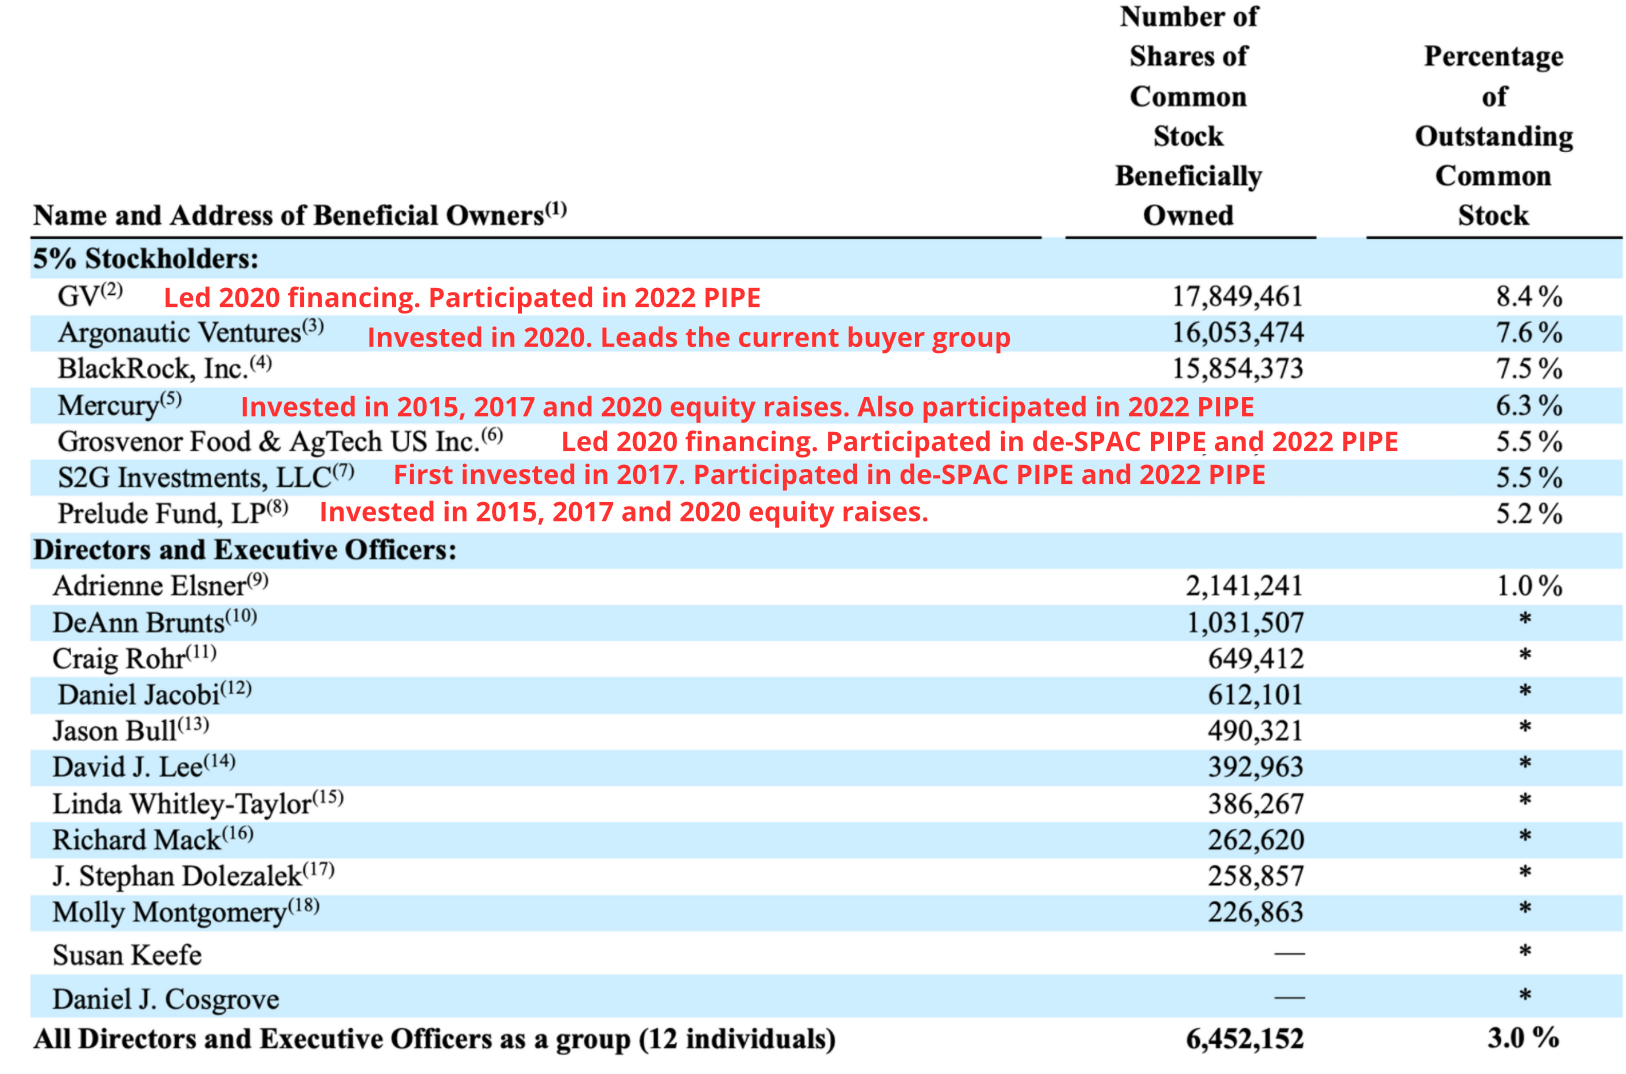Click total 6,452,152 shares for the group
This screenshot has width=1626, height=1074.
coord(1244,1039)
